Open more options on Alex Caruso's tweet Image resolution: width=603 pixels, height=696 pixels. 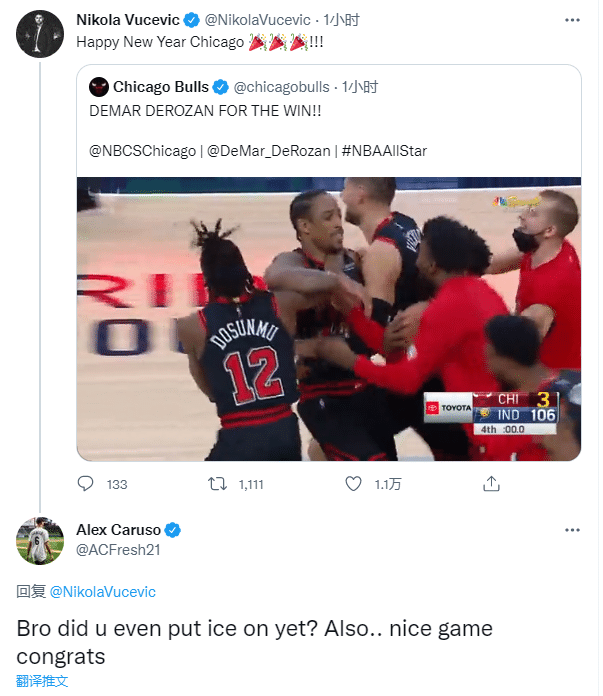point(571,530)
